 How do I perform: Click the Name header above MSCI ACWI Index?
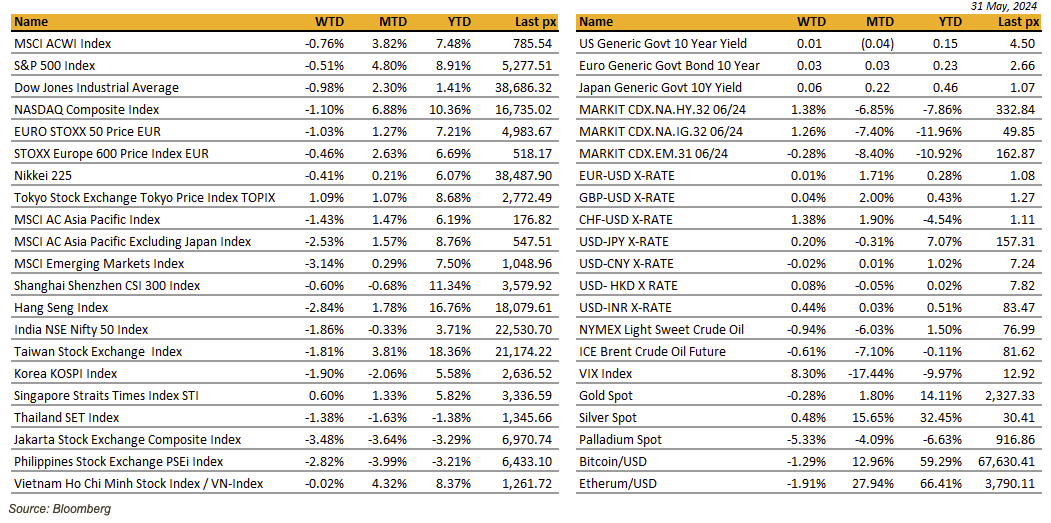(x=31, y=22)
